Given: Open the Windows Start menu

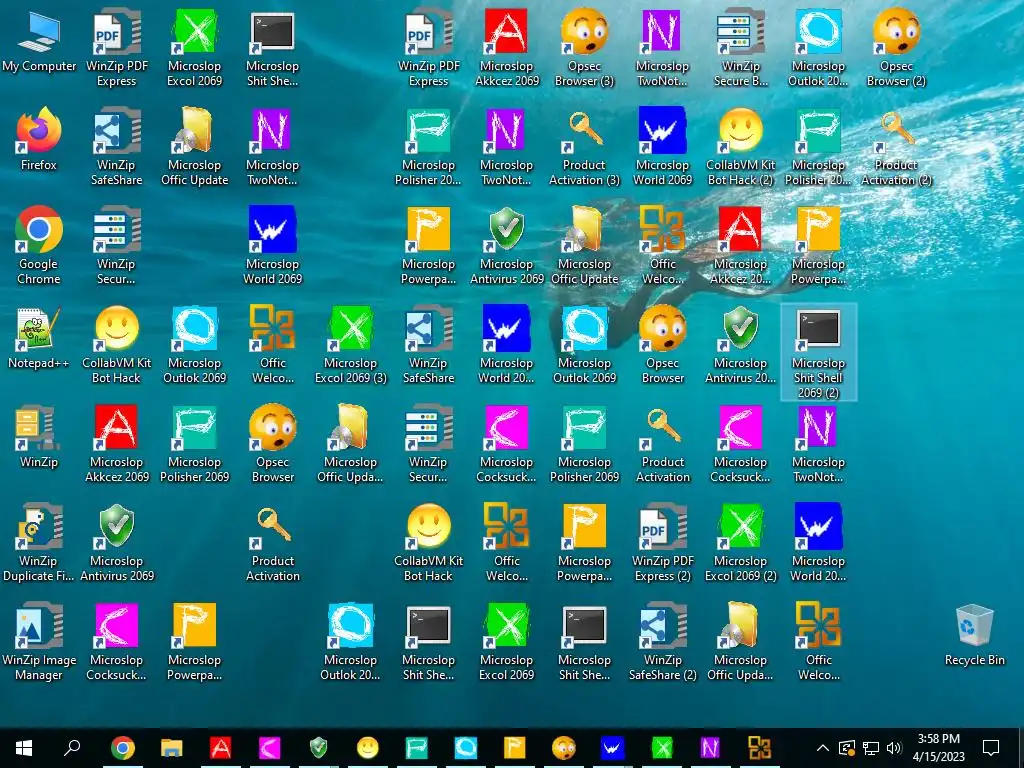Looking at the screenshot, I should 24,748.
